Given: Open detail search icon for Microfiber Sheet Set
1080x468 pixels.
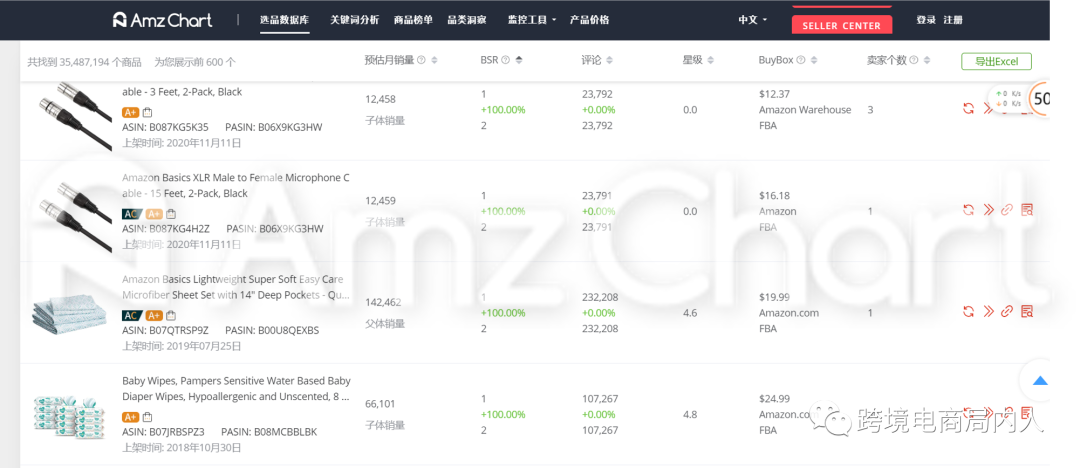Looking at the screenshot, I should click(x=1027, y=312).
